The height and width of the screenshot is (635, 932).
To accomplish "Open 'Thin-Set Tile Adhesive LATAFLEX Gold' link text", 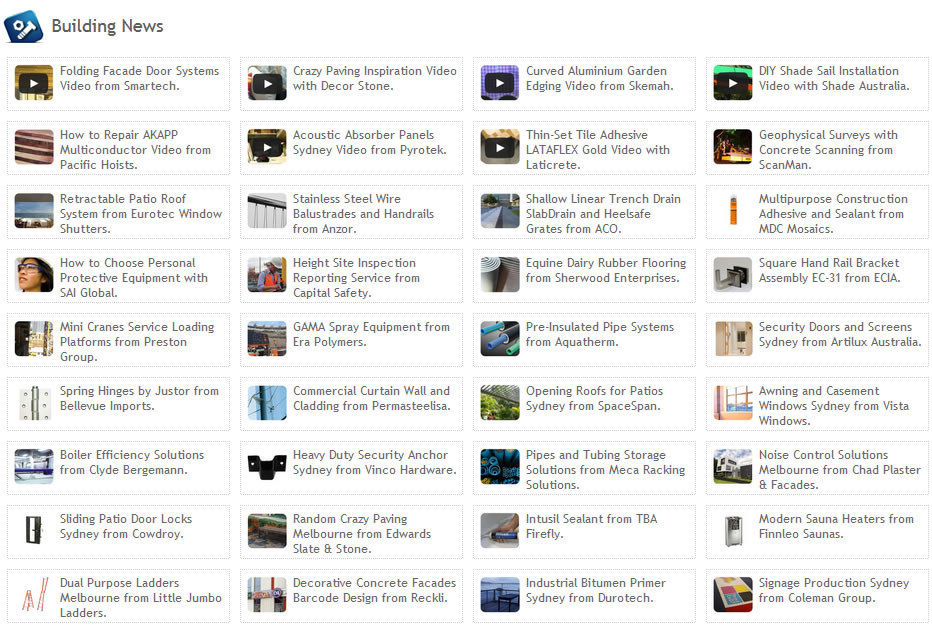I will [x=598, y=150].
